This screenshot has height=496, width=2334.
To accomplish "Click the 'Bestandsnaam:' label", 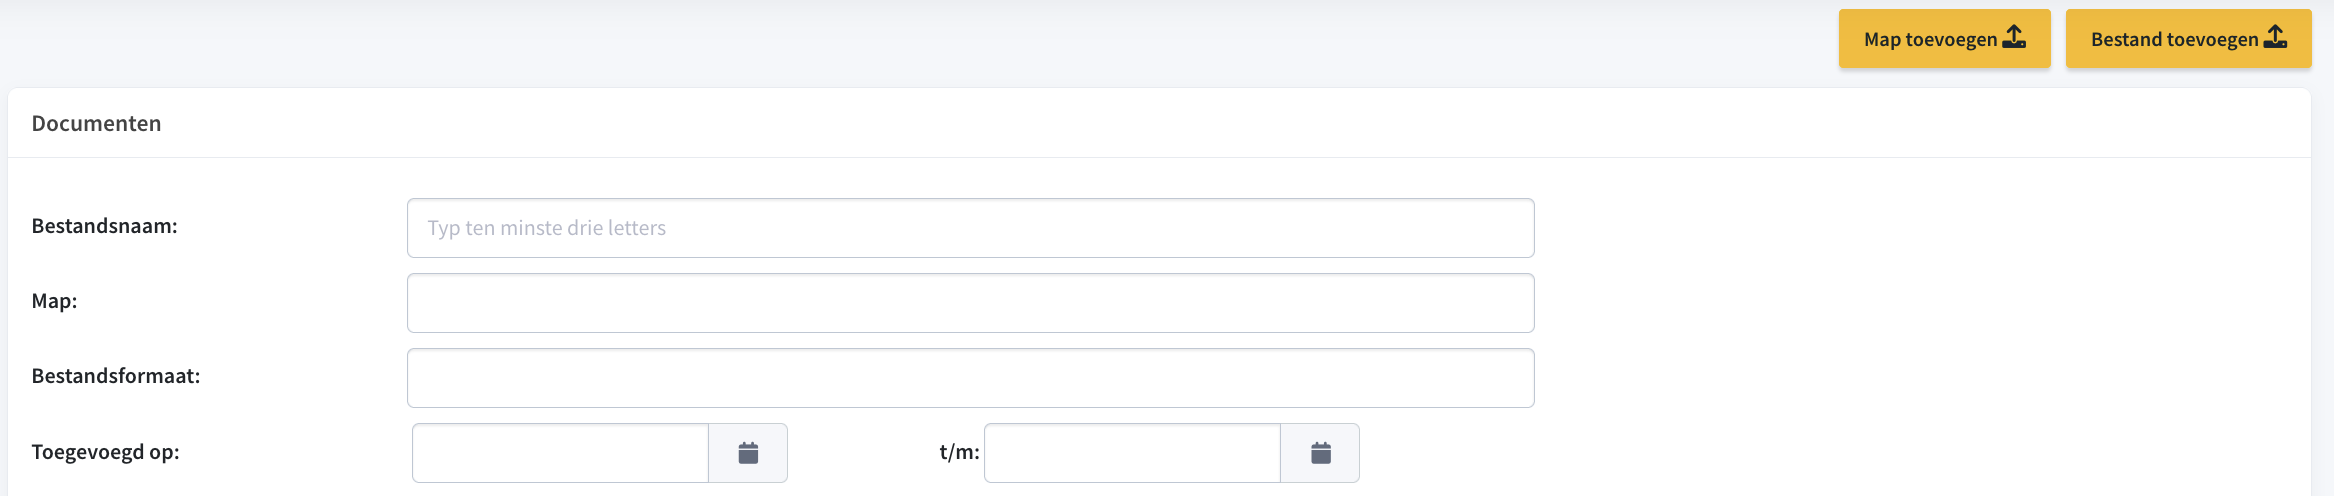I will click(104, 226).
